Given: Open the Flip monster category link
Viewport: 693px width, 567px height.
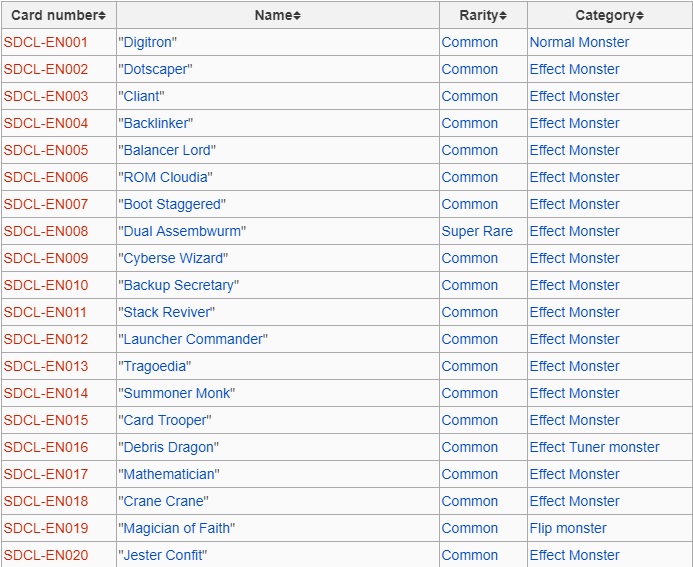Looking at the screenshot, I should click(x=568, y=528).
